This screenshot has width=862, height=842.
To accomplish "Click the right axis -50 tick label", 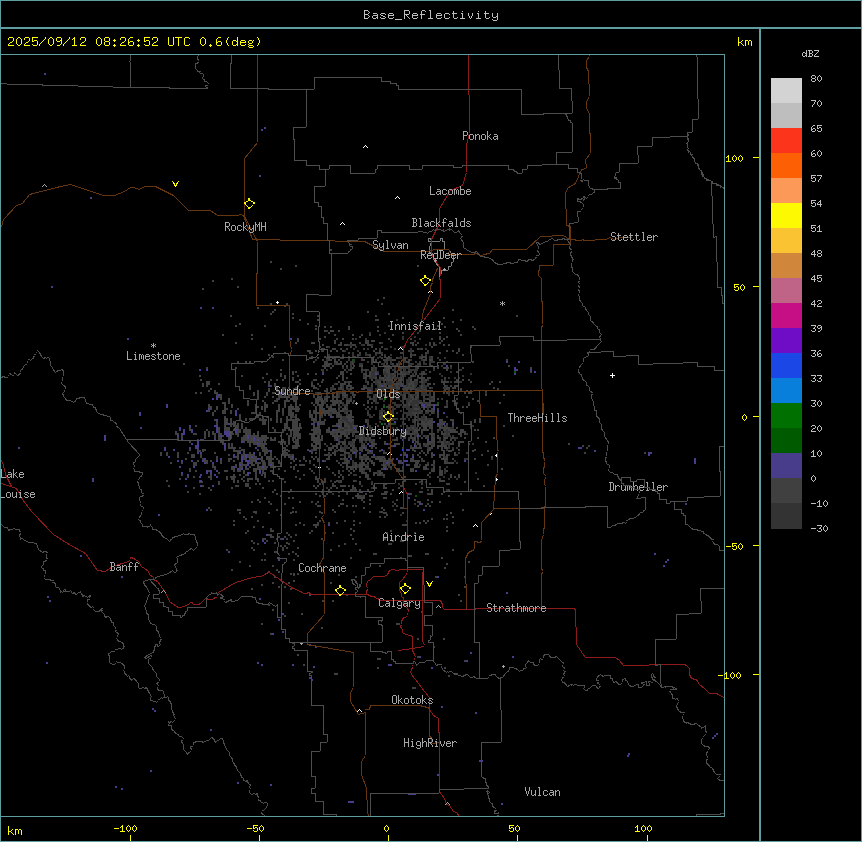I will pyautogui.click(x=735, y=546).
